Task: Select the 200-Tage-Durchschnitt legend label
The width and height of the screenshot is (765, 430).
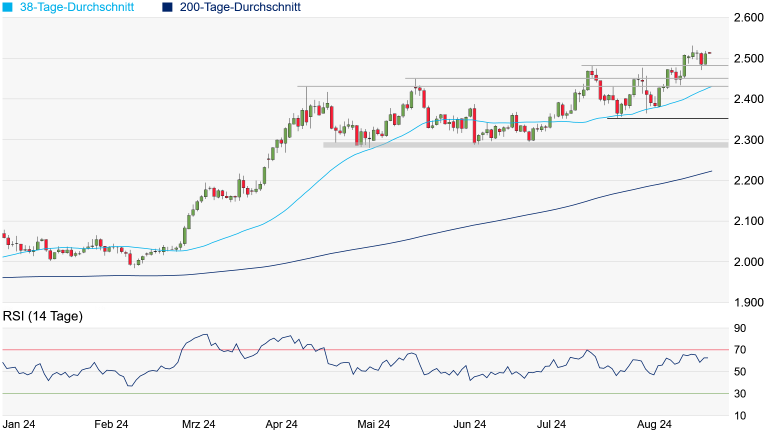Action: pyautogui.click(x=240, y=7)
